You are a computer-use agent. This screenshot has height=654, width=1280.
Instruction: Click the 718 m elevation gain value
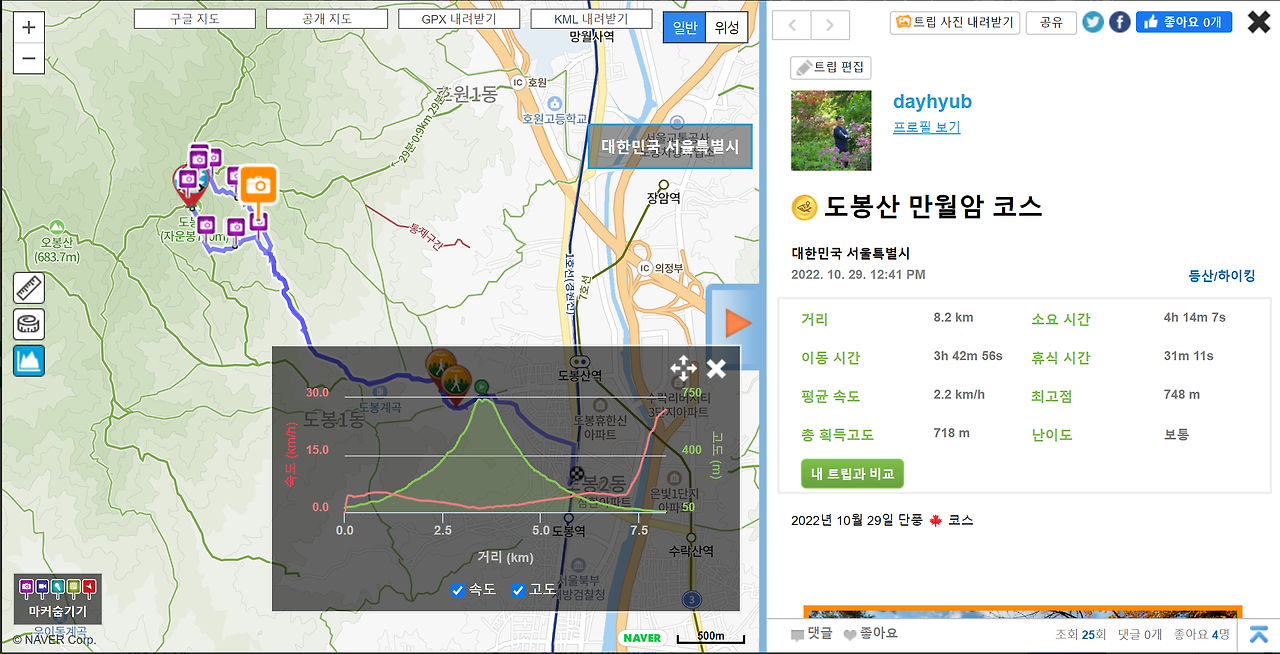951,433
